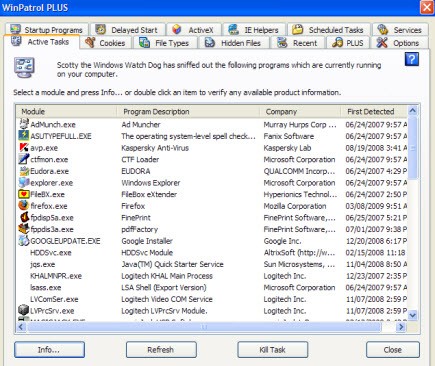Select the lsass.exe row
The image size is (435, 366).
(x=212, y=288)
